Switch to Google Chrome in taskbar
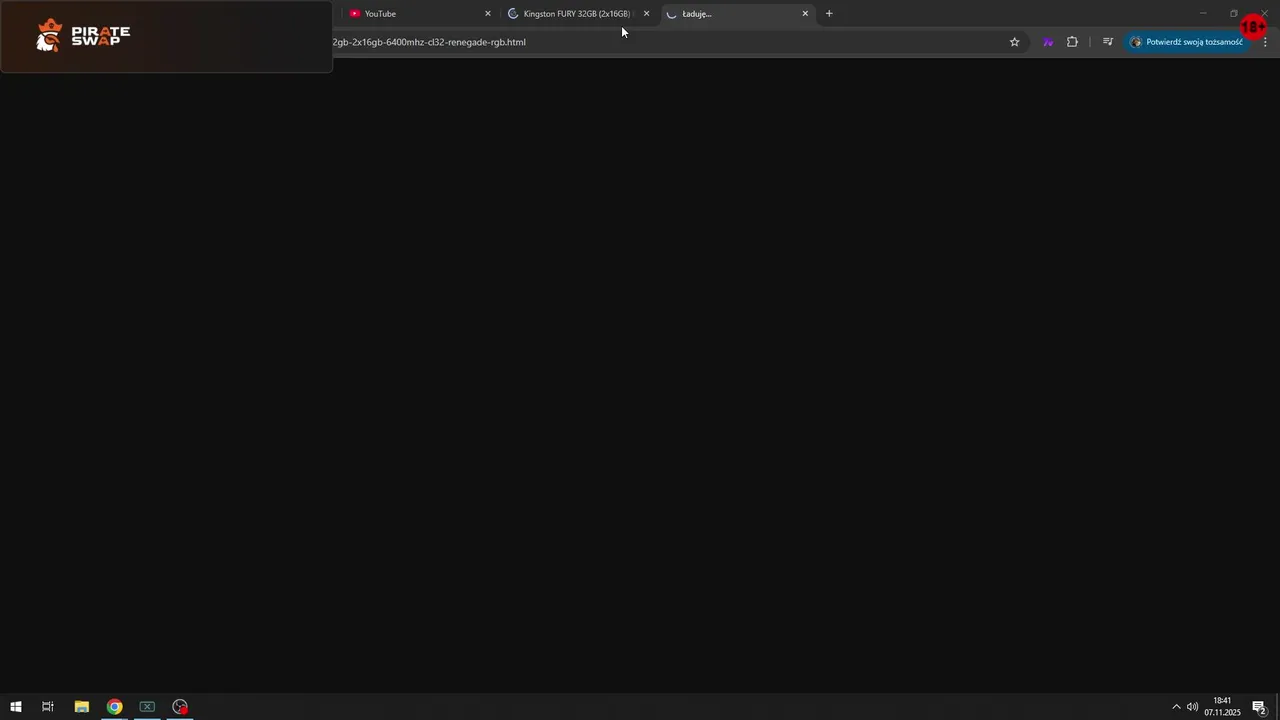The width and height of the screenshot is (1280, 720). click(x=115, y=707)
